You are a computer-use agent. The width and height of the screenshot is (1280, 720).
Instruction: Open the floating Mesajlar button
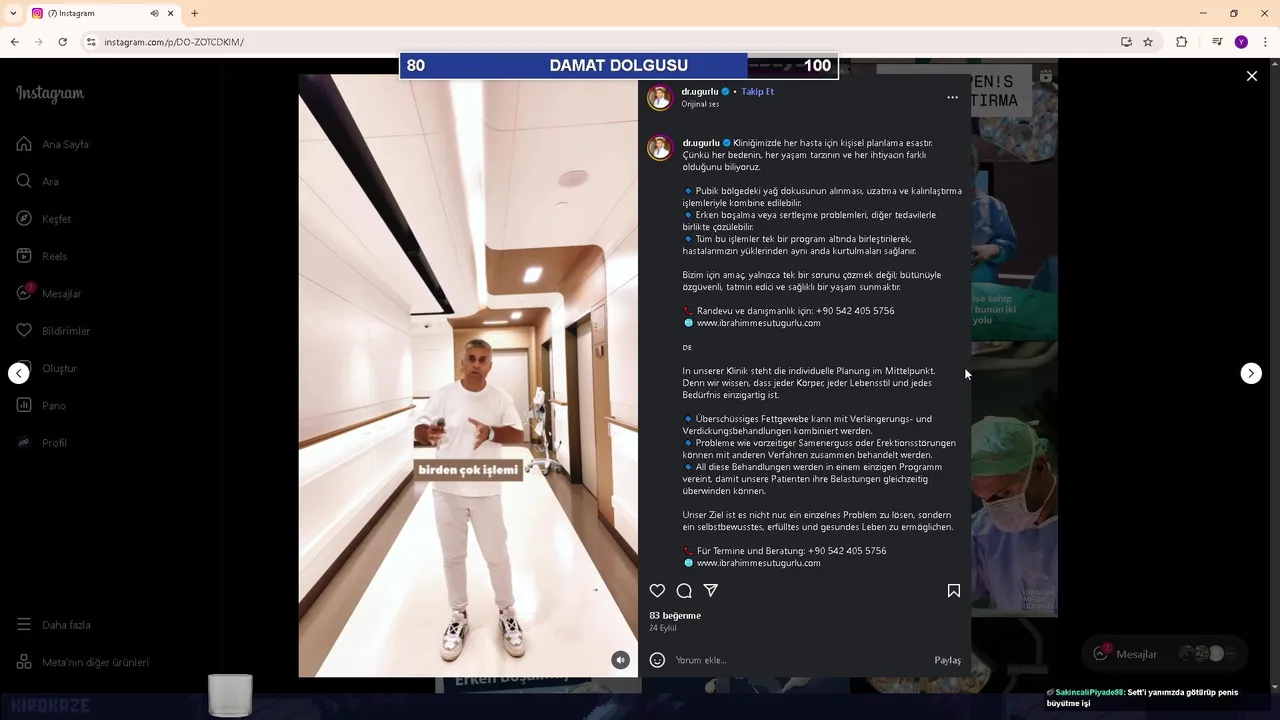pyautogui.click(x=1165, y=654)
